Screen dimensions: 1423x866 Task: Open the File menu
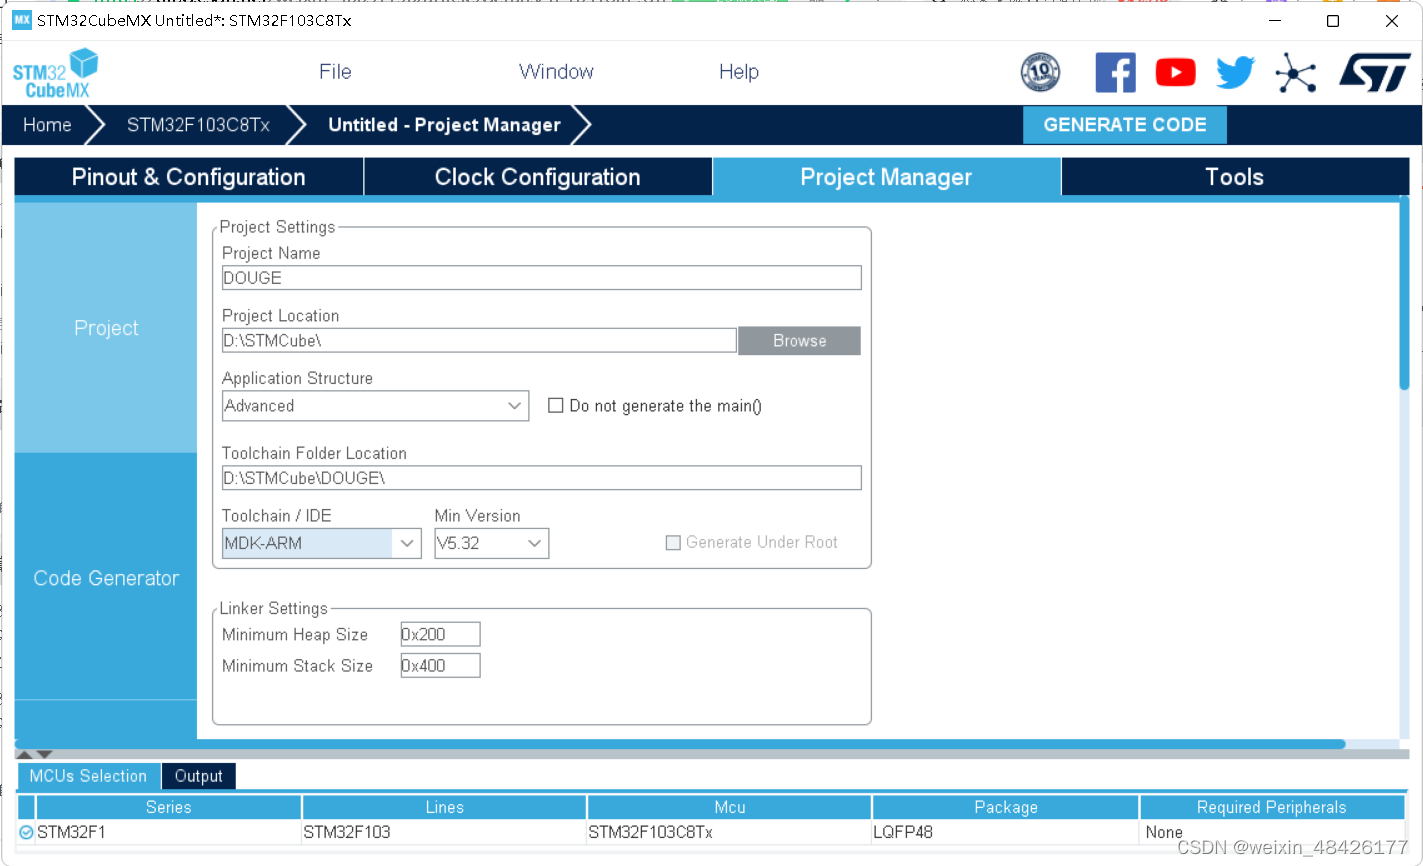(335, 72)
